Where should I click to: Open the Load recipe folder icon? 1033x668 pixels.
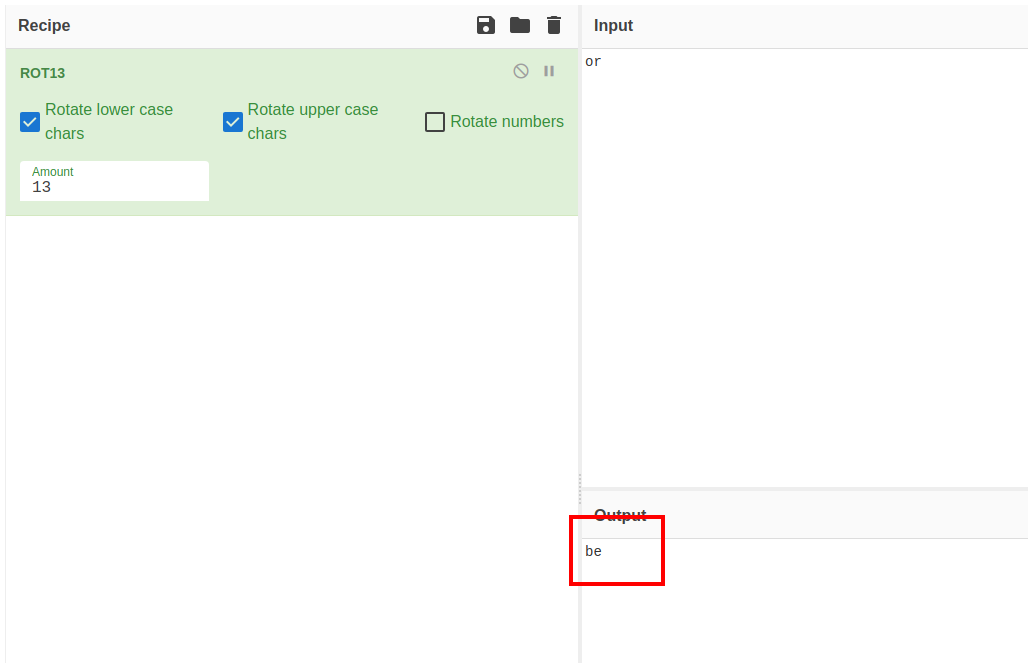point(520,25)
